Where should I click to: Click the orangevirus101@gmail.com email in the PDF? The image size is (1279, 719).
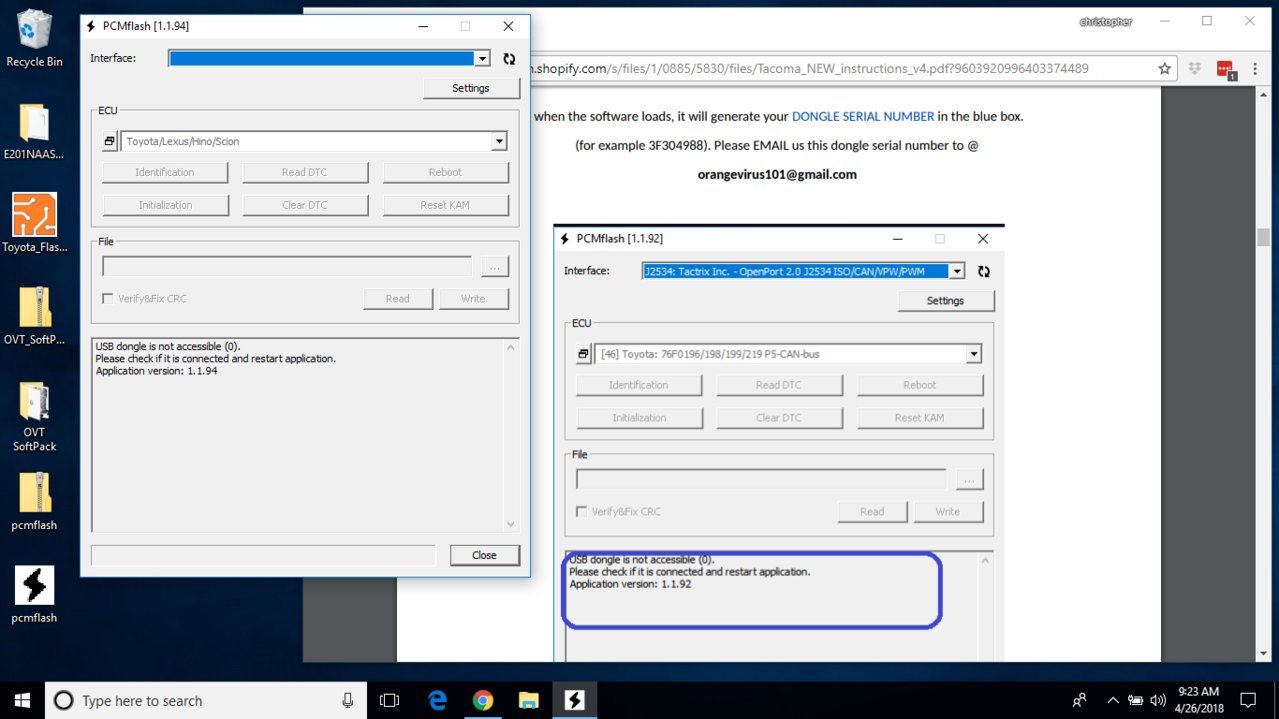[x=777, y=174]
